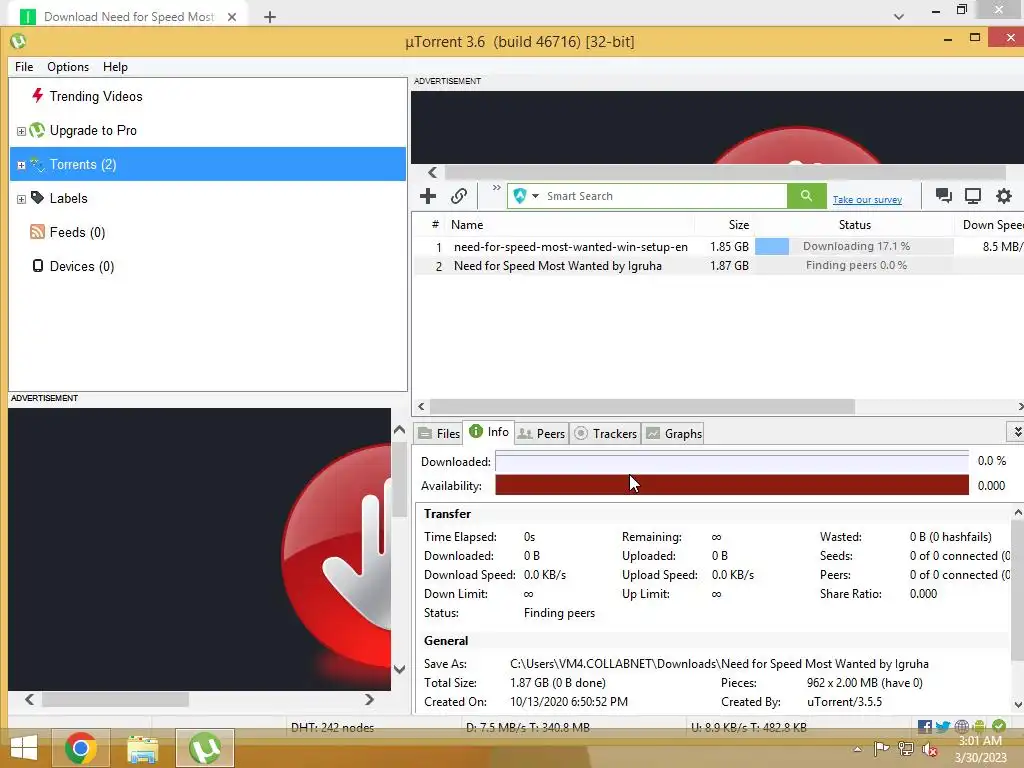Click the Labels tag icon
This screenshot has width=1024, height=768.
(x=38, y=197)
